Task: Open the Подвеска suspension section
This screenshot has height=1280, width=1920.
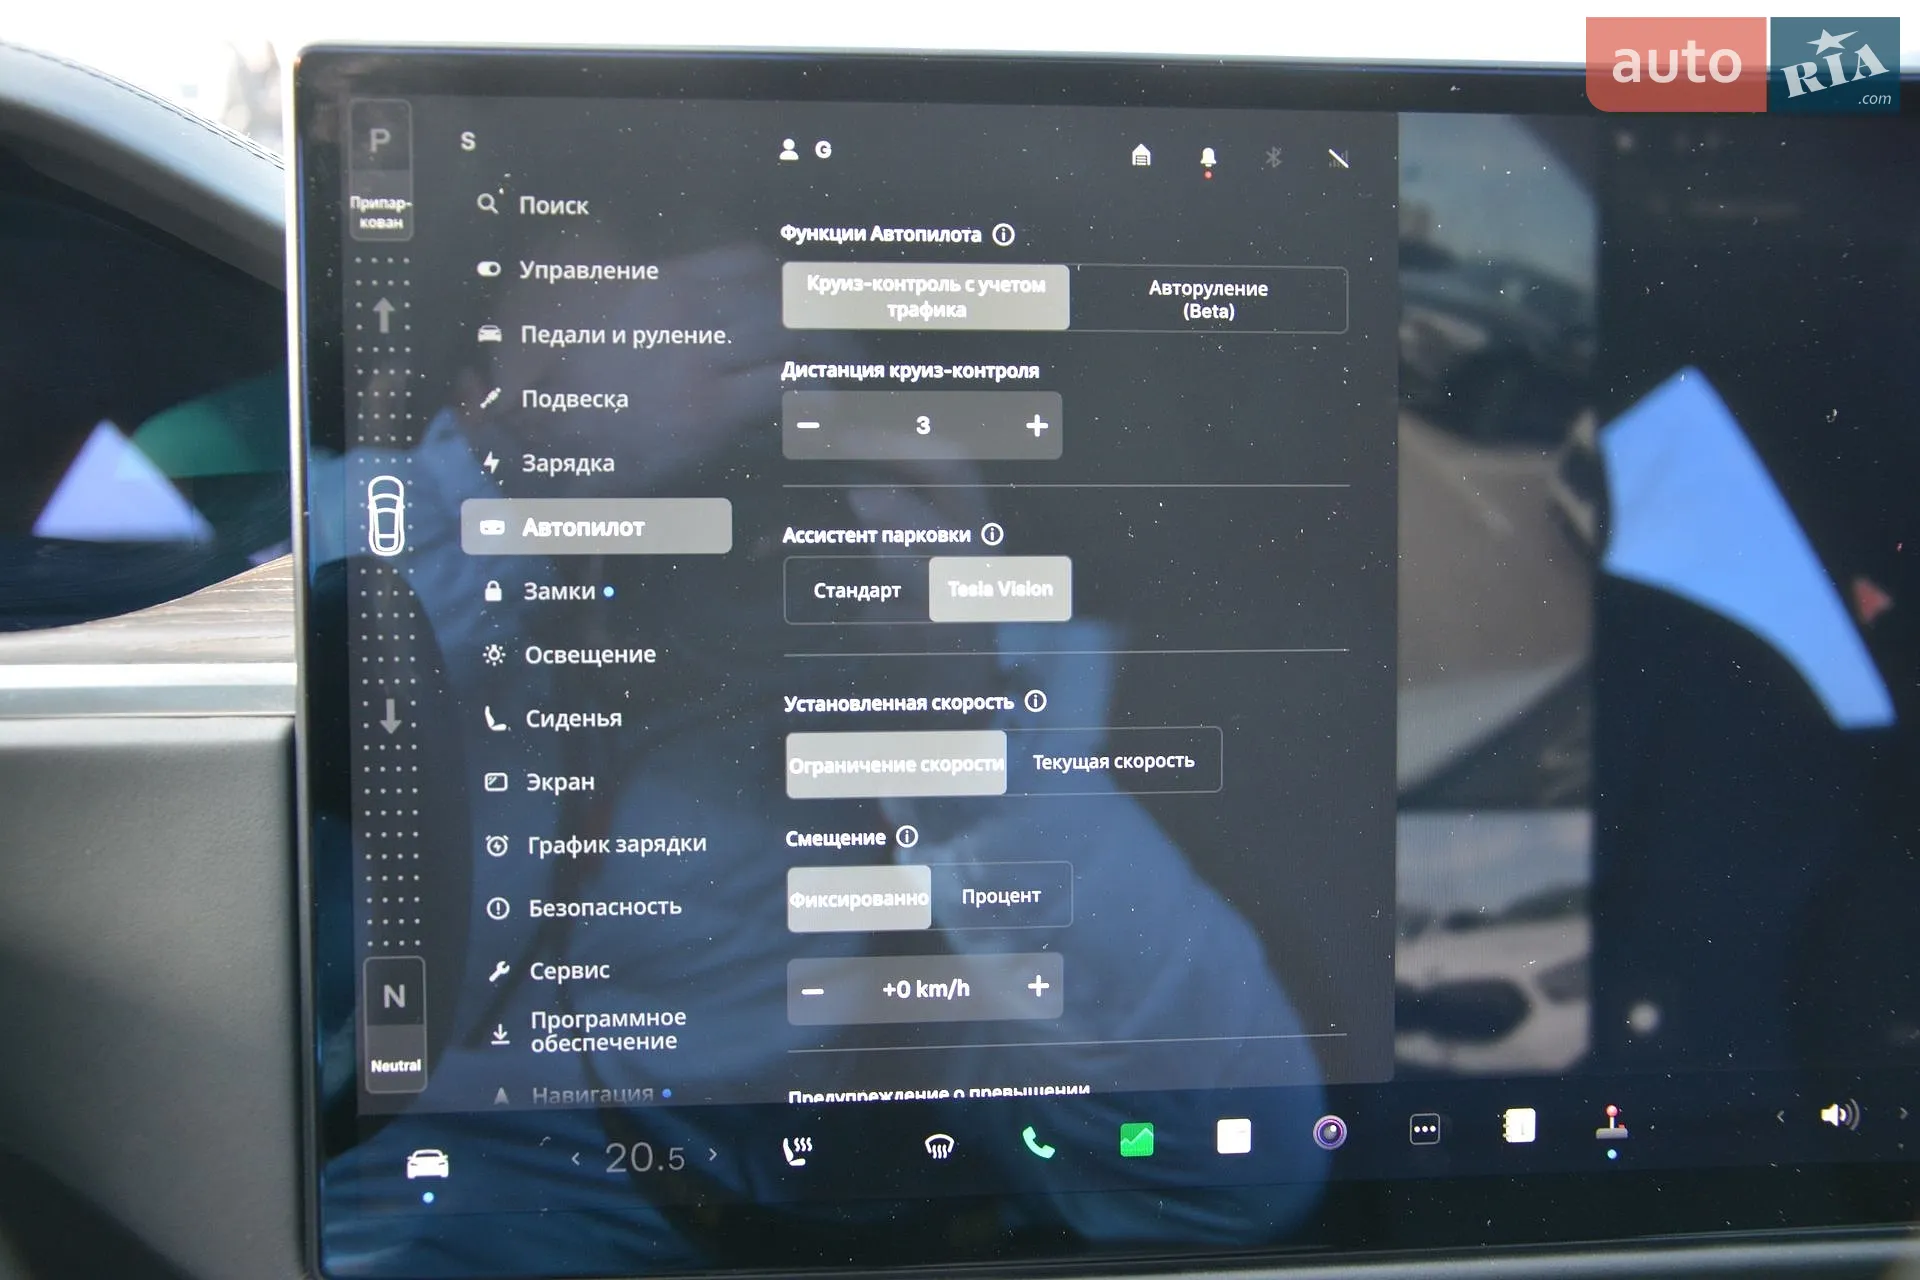Action: (554, 399)
